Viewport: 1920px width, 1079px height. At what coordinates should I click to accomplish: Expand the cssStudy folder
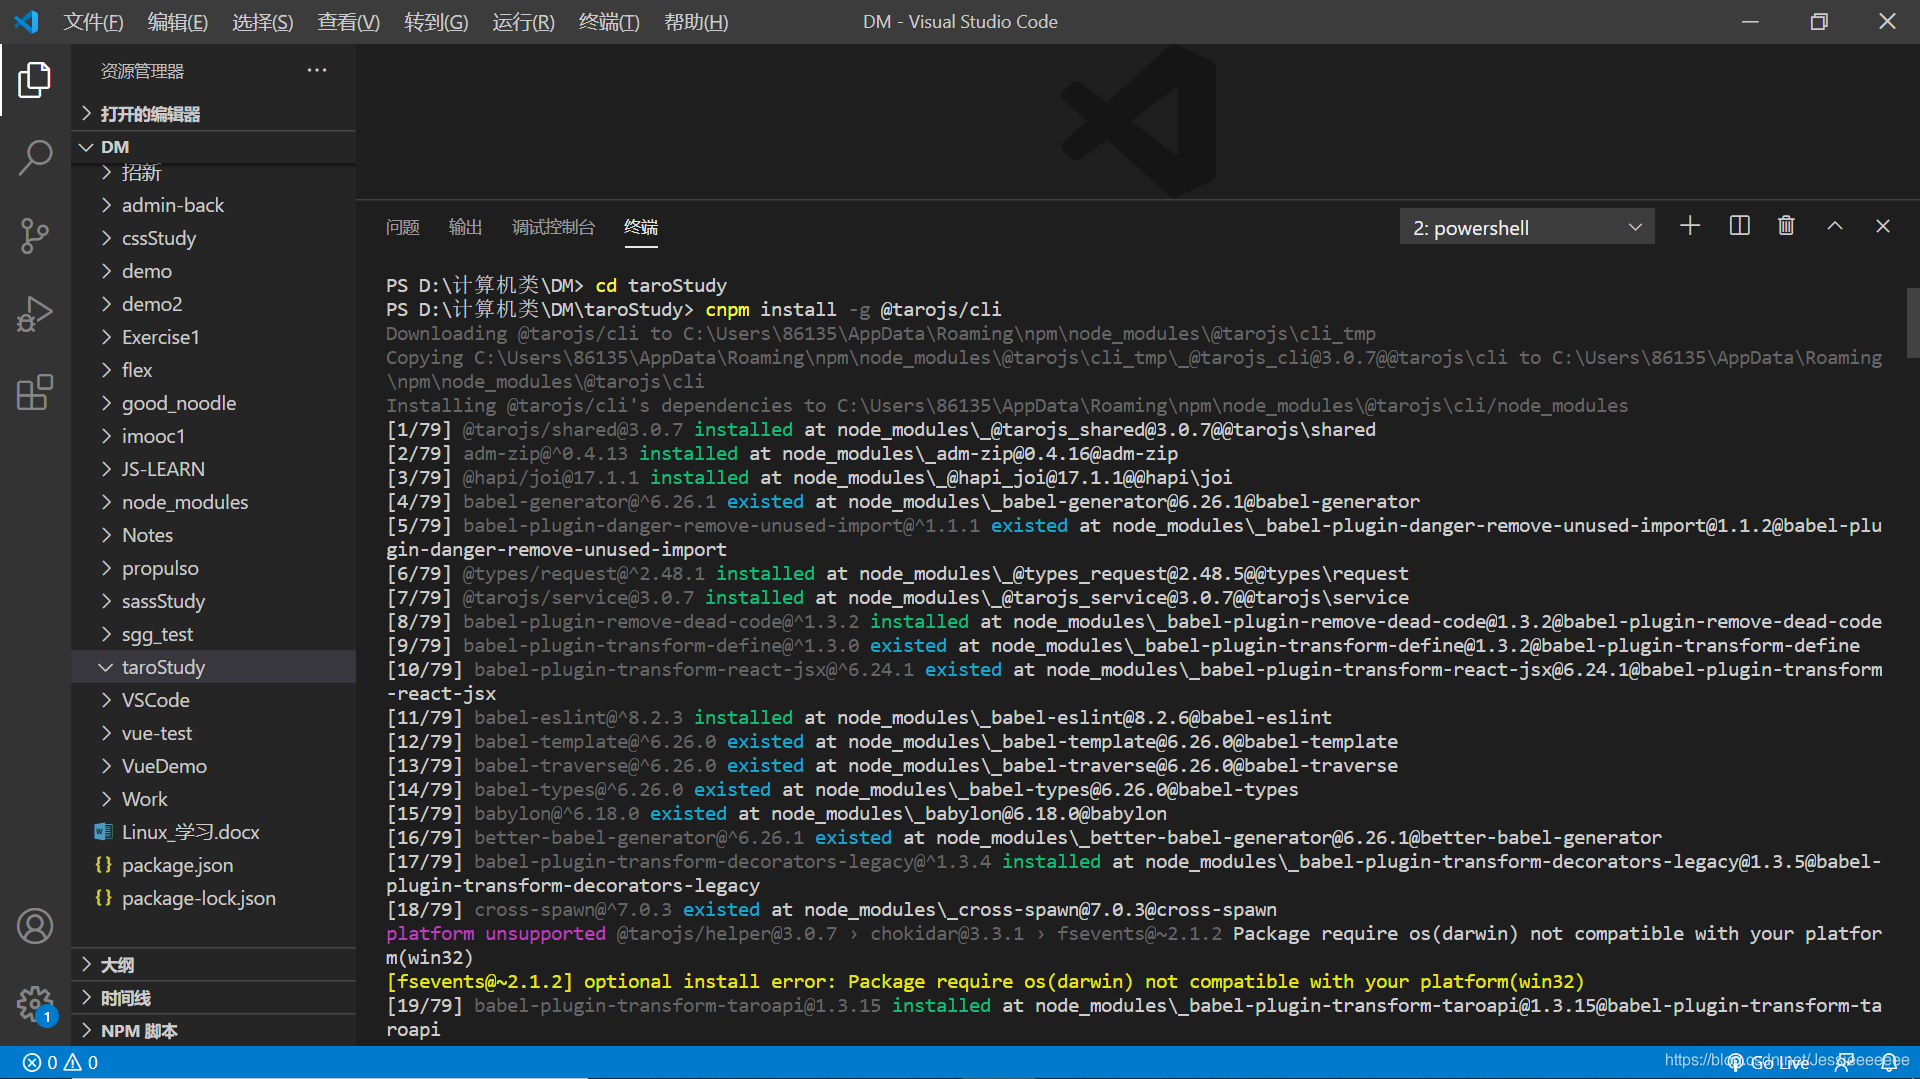pyautogui.click(x=214, y=238)
